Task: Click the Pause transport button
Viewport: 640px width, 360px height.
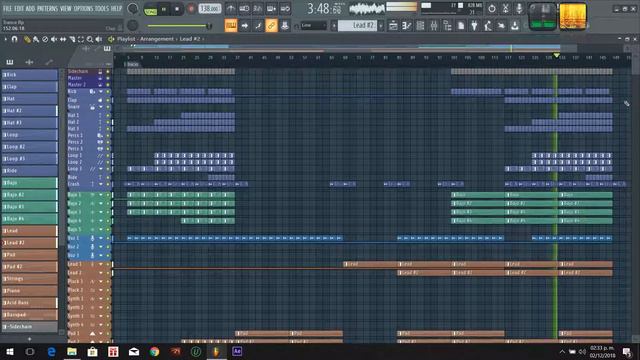Action: point(164,9)
